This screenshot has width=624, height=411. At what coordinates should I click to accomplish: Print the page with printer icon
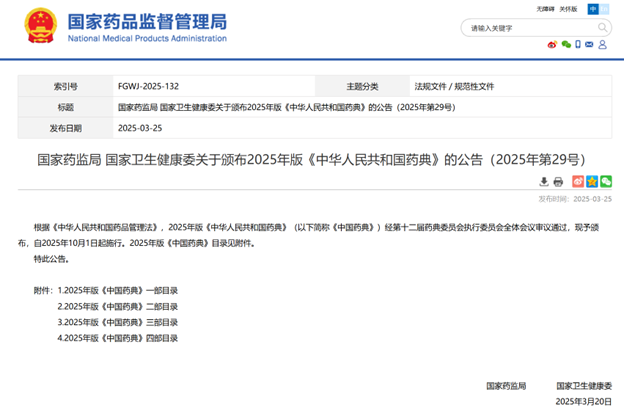coord(559,181)
